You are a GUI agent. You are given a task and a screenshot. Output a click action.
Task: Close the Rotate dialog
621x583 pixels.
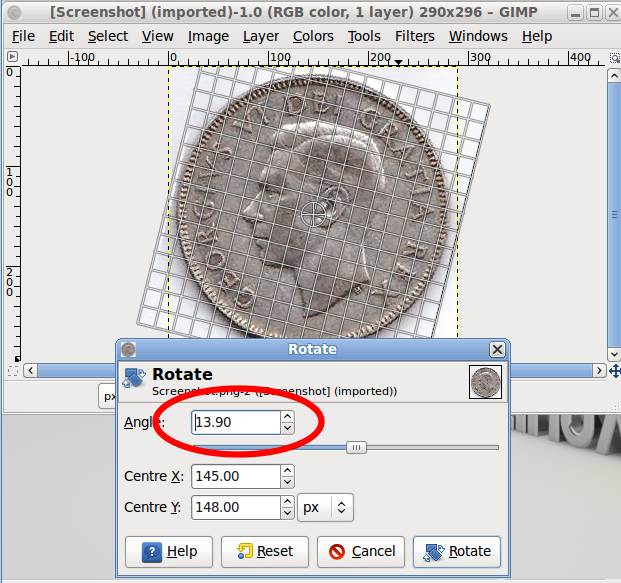tap(497, 349)
